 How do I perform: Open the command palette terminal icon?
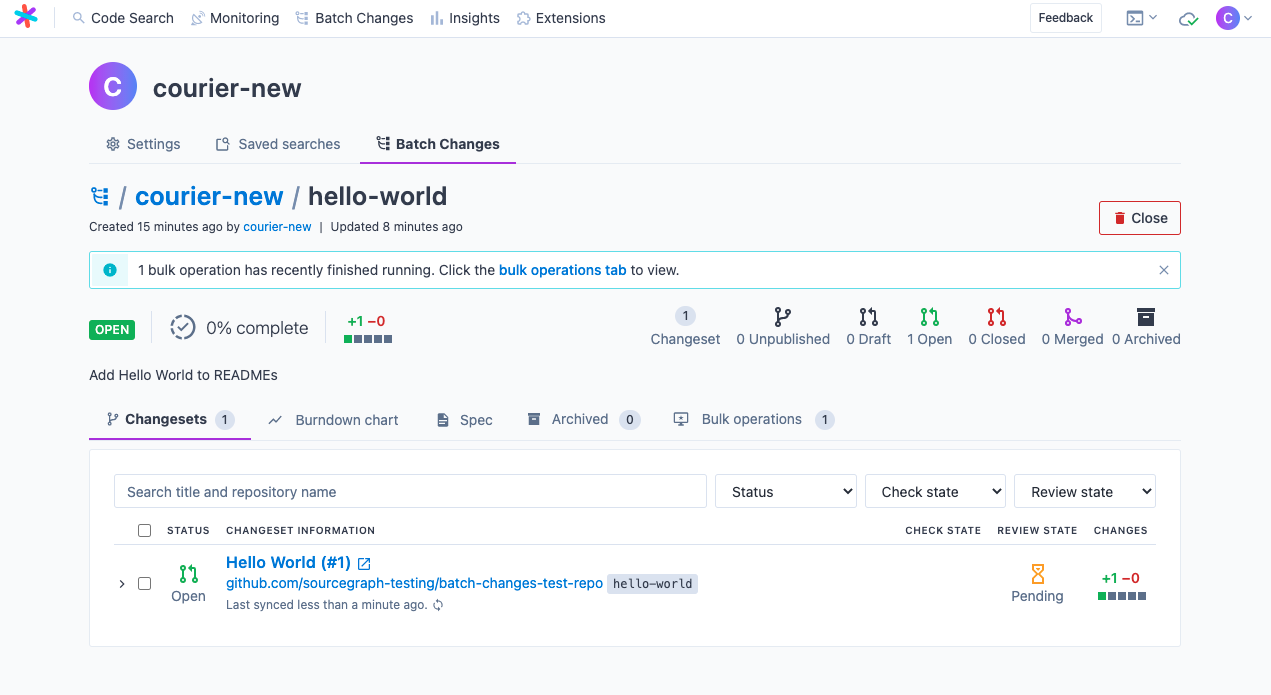pyautogui.click(x=1136, y=17)
